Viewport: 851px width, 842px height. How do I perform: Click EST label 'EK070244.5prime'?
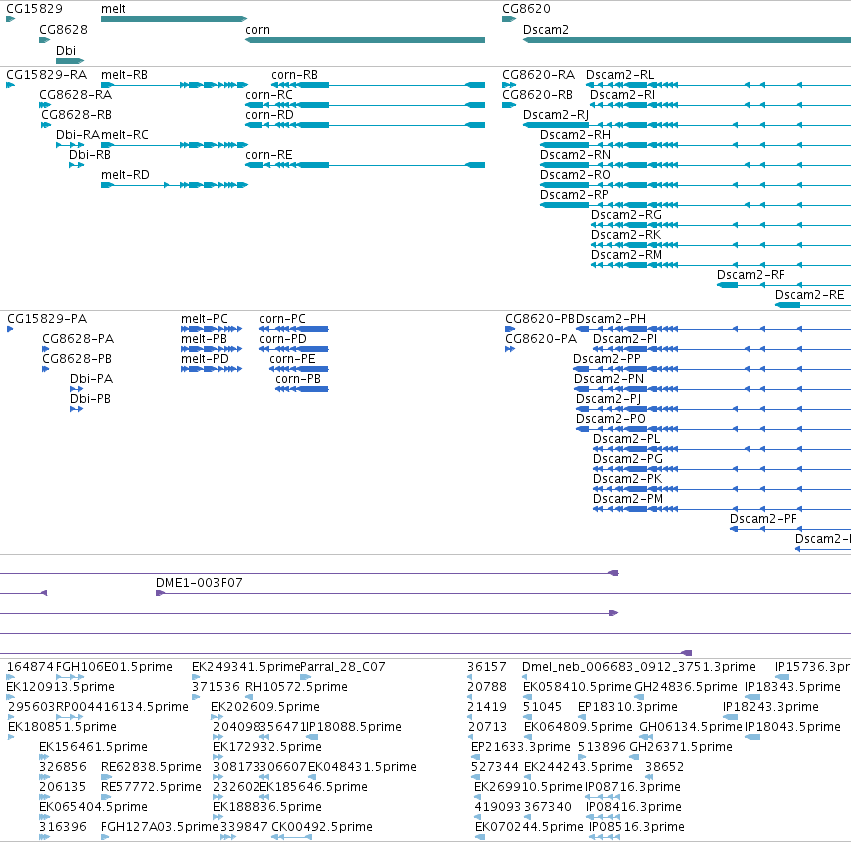click(x=529, y=827)
